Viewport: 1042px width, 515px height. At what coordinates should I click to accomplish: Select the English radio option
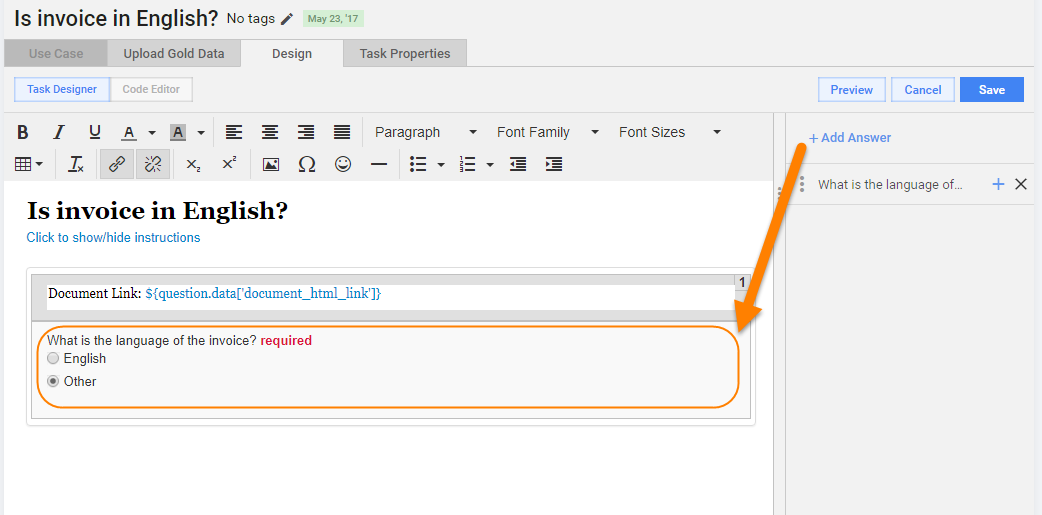pyautogui.click(x=53, y=359)
